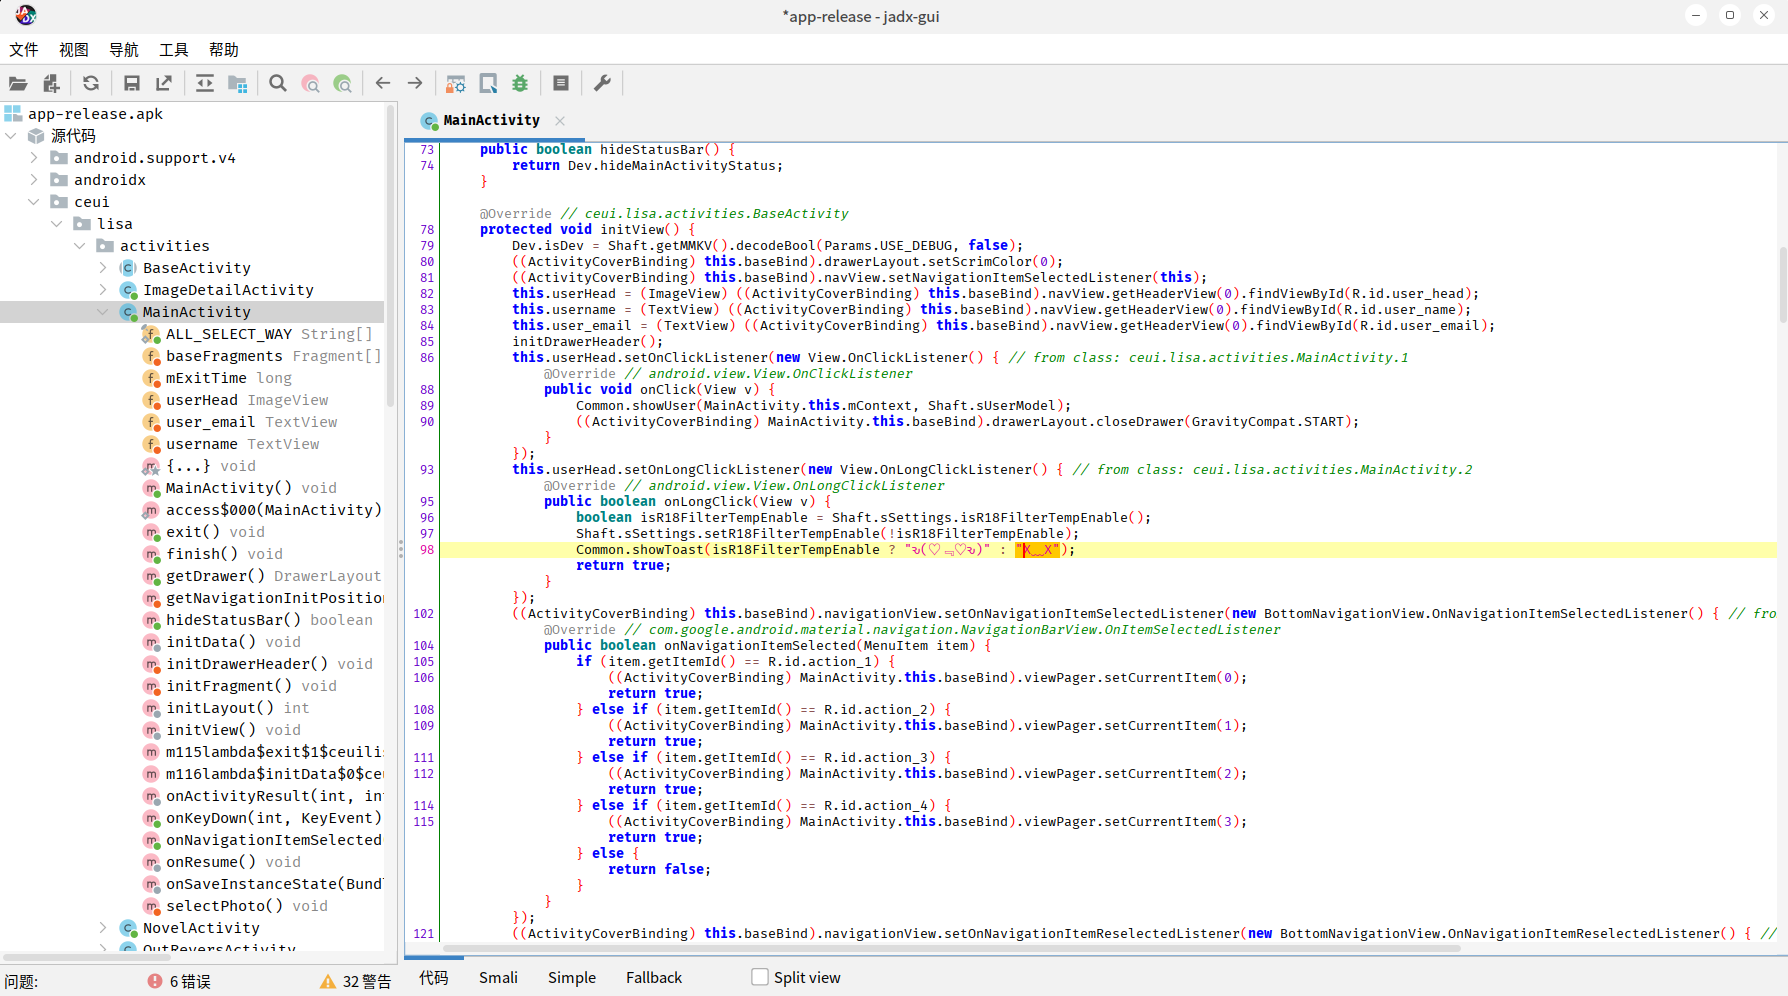Switch to the Smali view tab

click(498, 978)
